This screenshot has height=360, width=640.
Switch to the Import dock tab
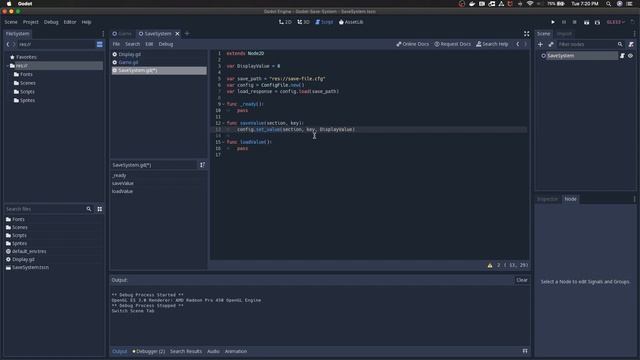pyautogui.click(x=564, y=33)
